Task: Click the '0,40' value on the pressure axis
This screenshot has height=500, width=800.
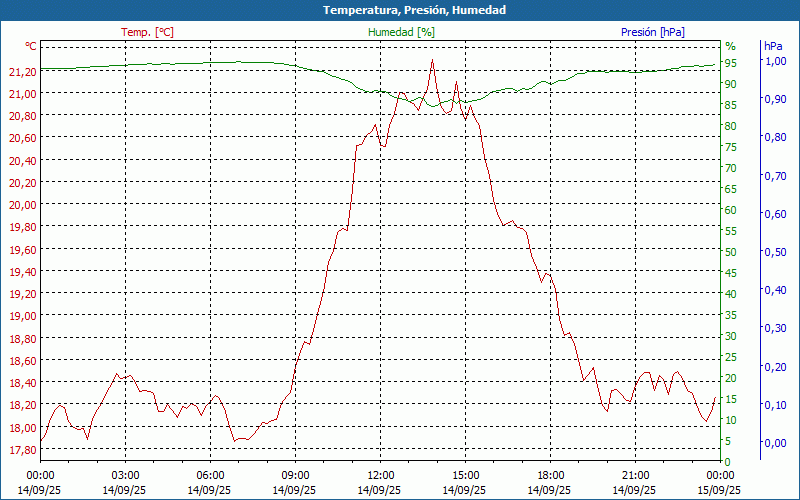Action: [776, 290]
